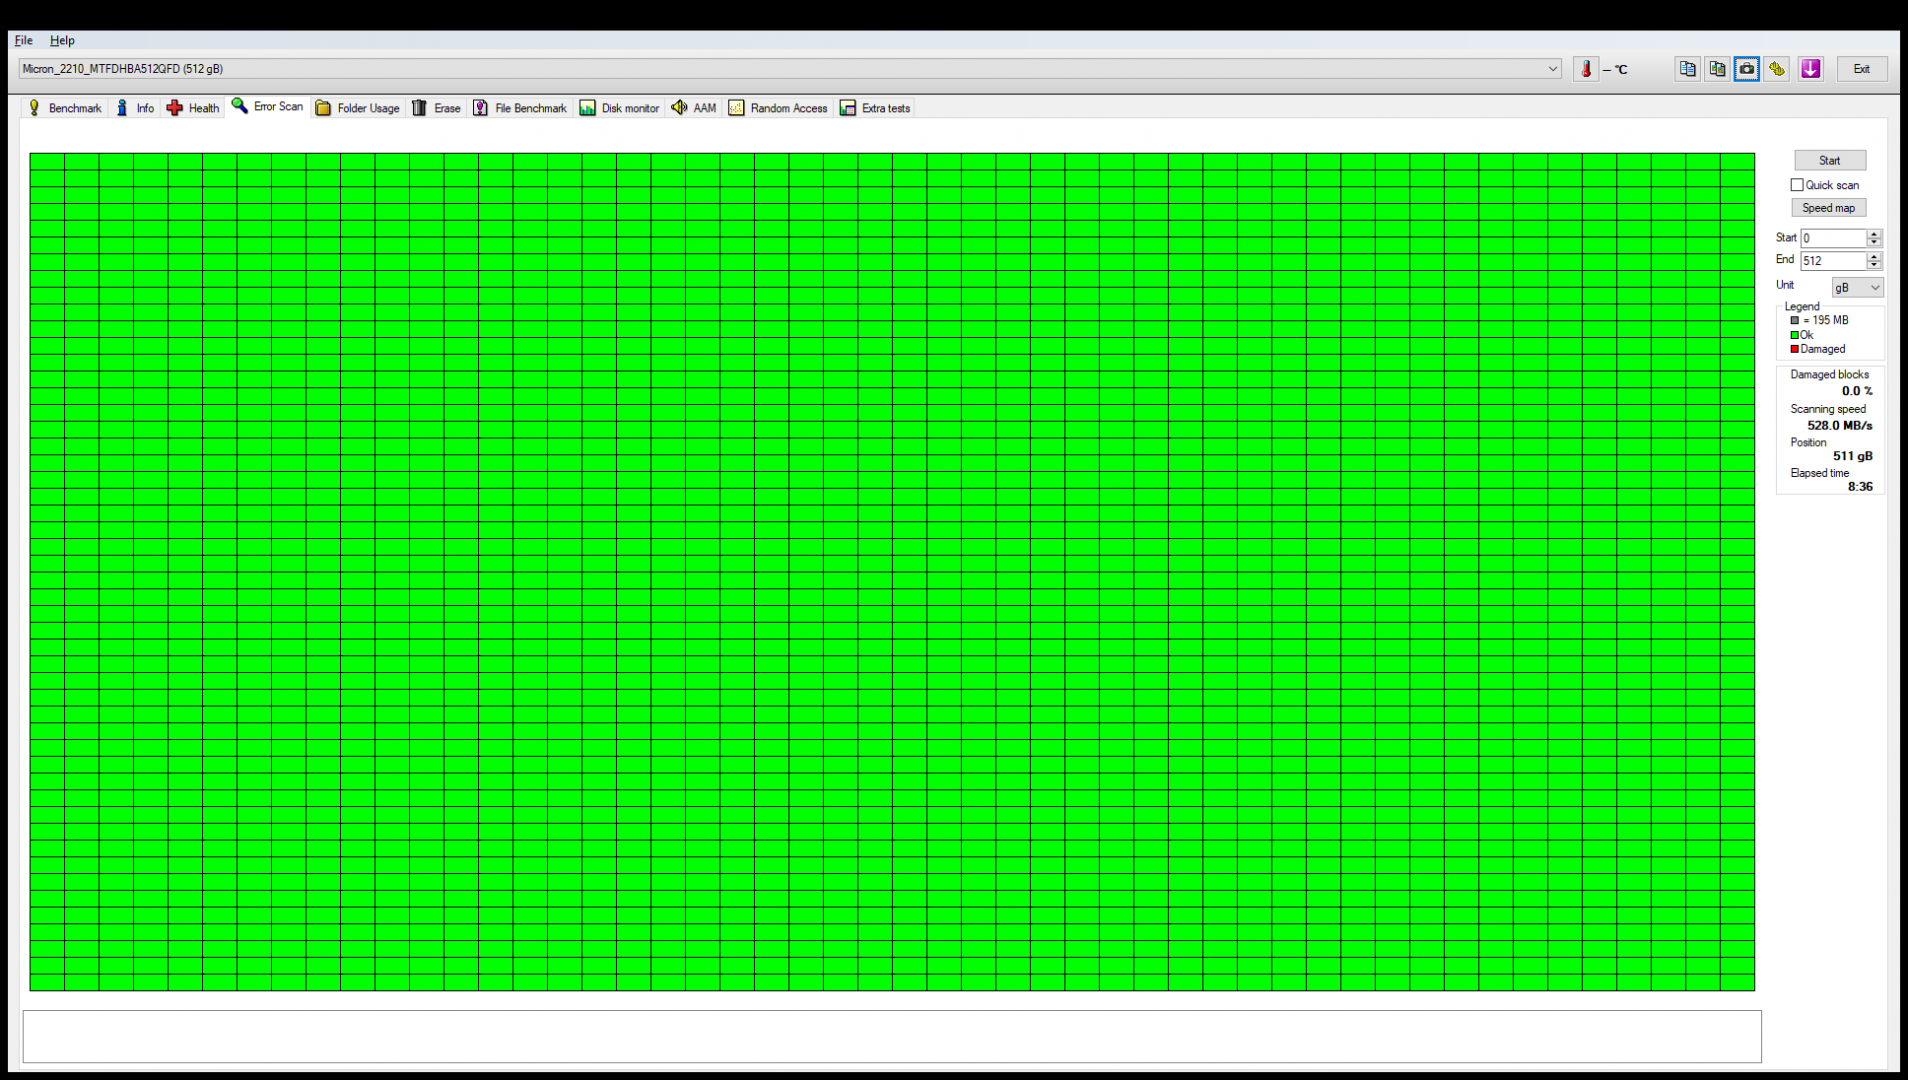Switch to the File Benchmark tab

tap(520, 108)
